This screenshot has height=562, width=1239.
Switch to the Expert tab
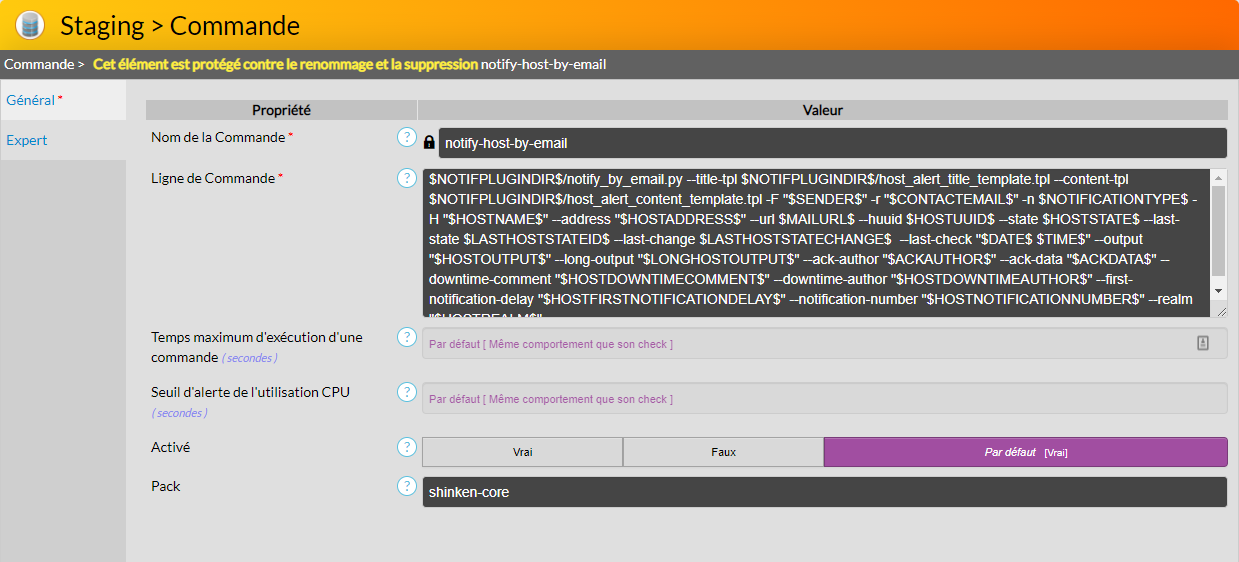click(x=63, y=140)
